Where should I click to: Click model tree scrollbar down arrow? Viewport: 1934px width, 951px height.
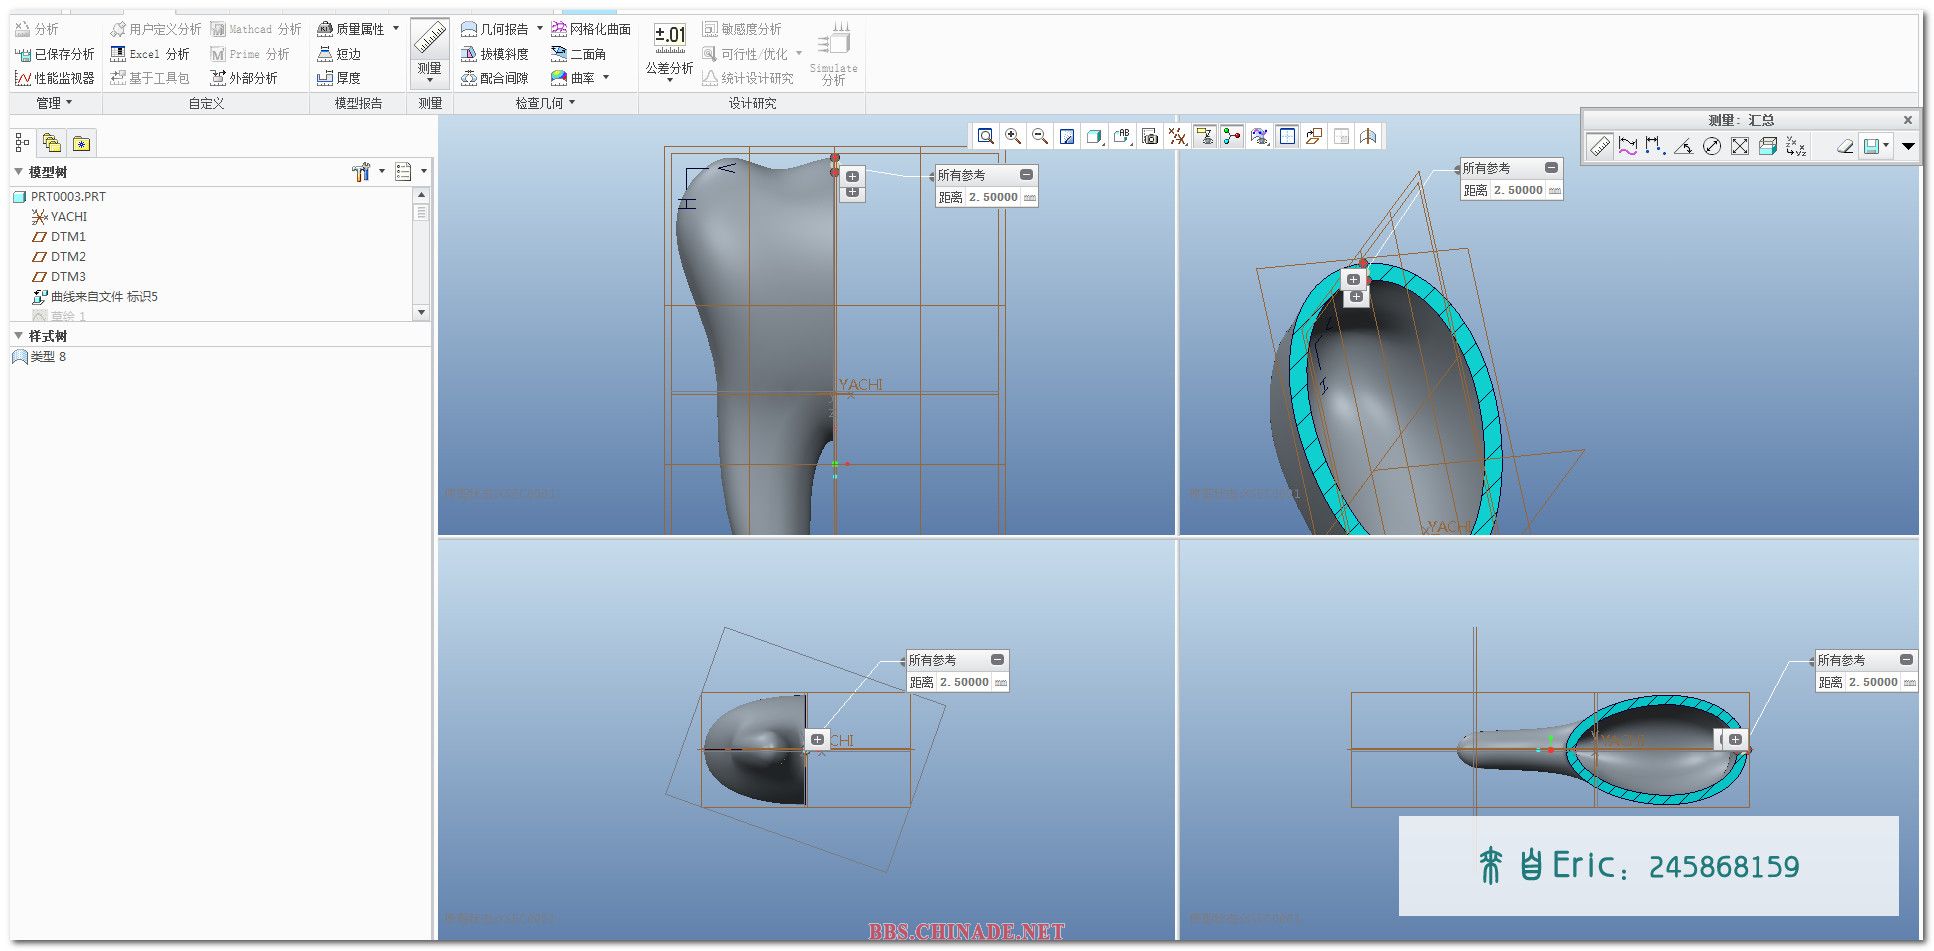click(421, 312)
